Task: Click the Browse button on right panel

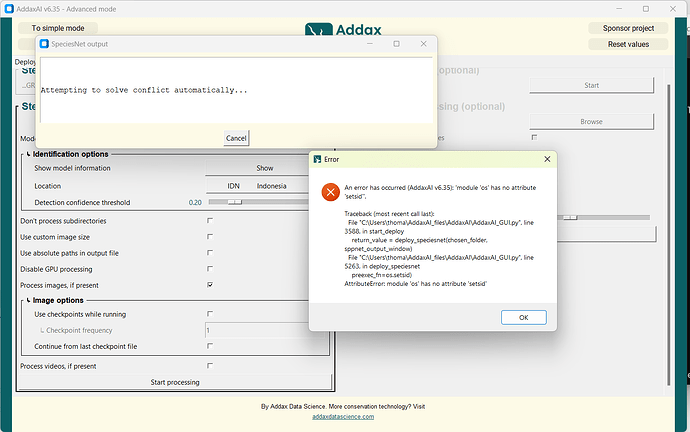Action: pyautogui.click(x=591, y=121)
